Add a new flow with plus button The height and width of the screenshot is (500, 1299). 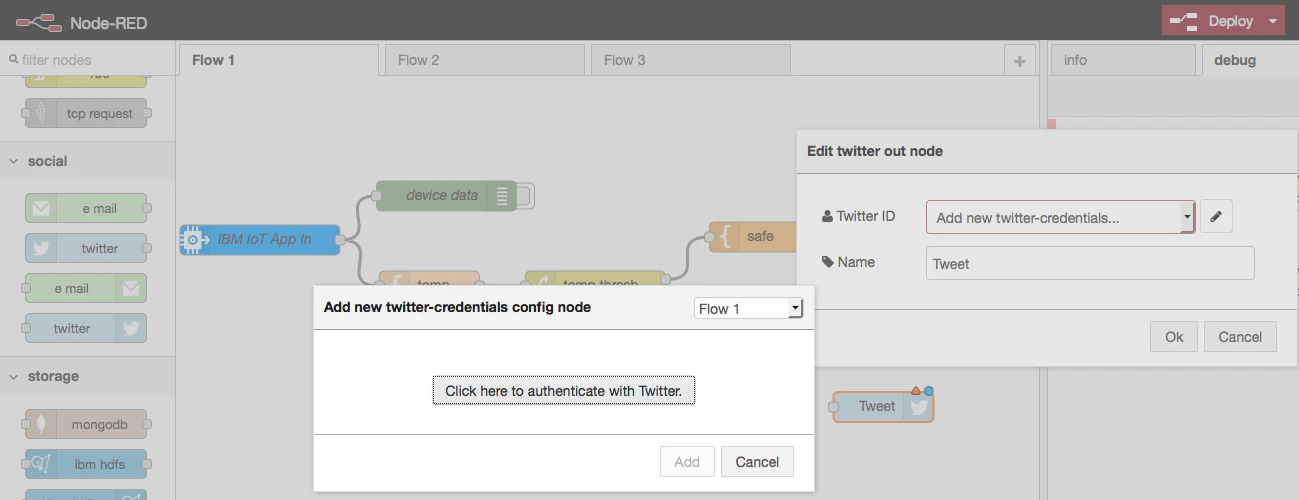[1019, 61]
